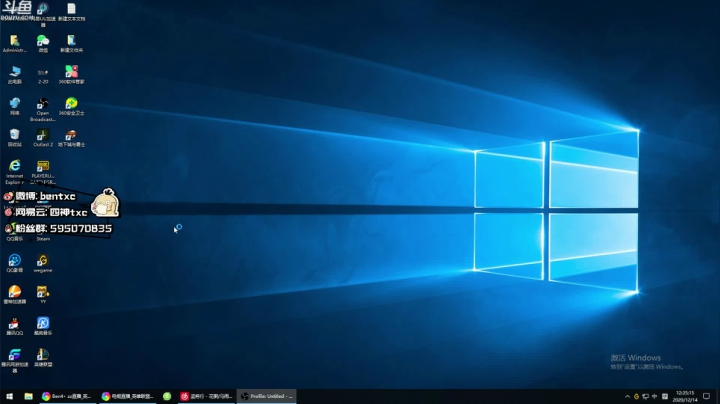Select the new text document (新建文本文档) file
The width and height of the screenshot is (720, 404).
[71, 12]
